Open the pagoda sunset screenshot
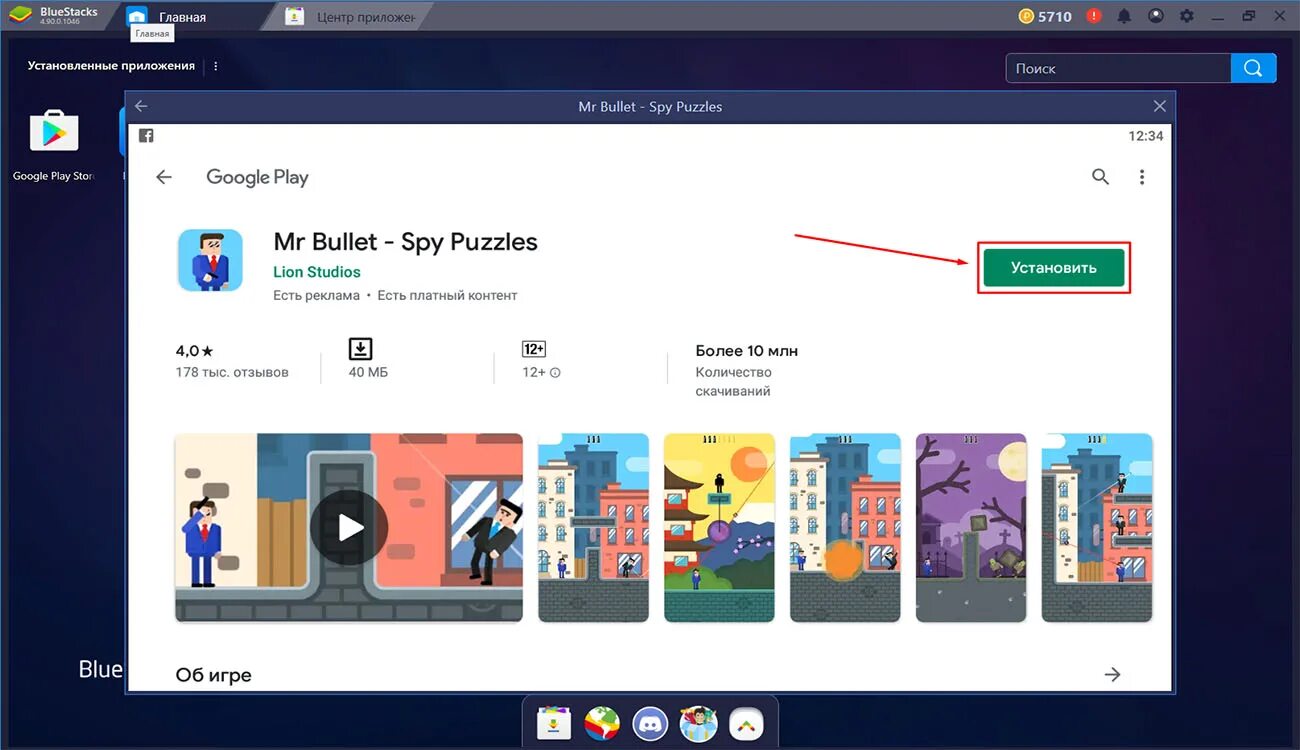 (720, 527)
